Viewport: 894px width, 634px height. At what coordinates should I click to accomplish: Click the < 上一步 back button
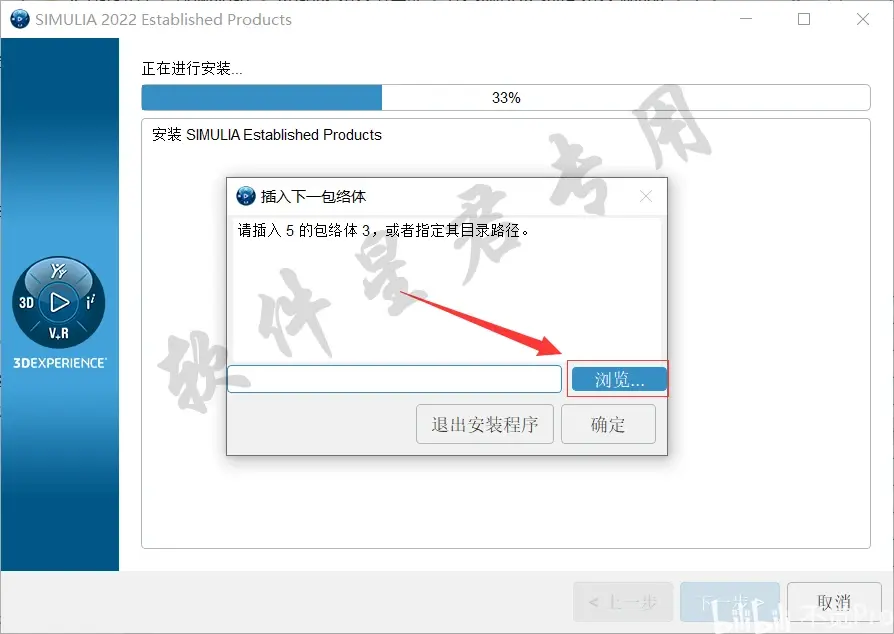(623, 602)
